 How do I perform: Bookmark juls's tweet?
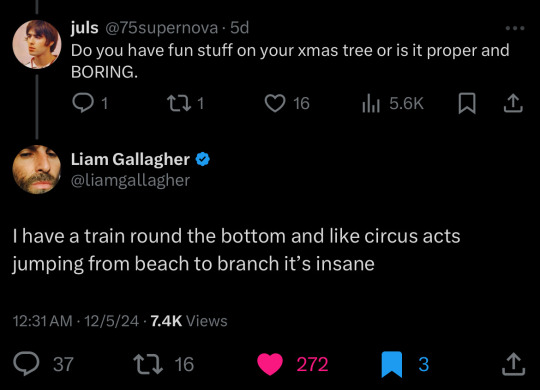pos(467,103)
